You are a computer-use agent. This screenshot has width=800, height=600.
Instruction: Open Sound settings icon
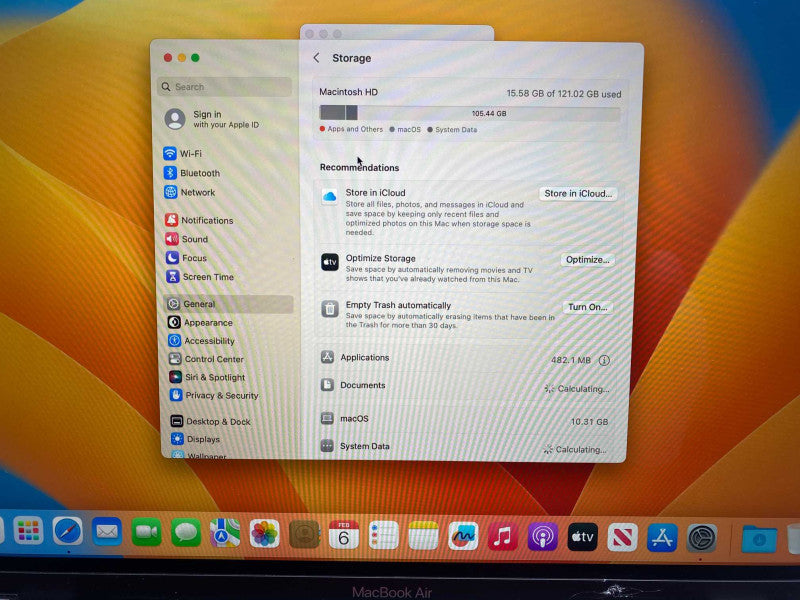[172, 239]
